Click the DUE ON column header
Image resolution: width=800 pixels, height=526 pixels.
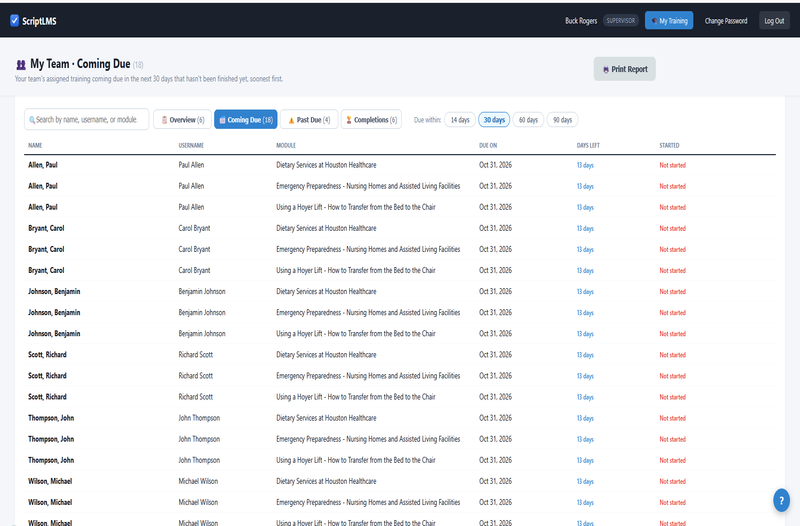click(x=488, y=145)
